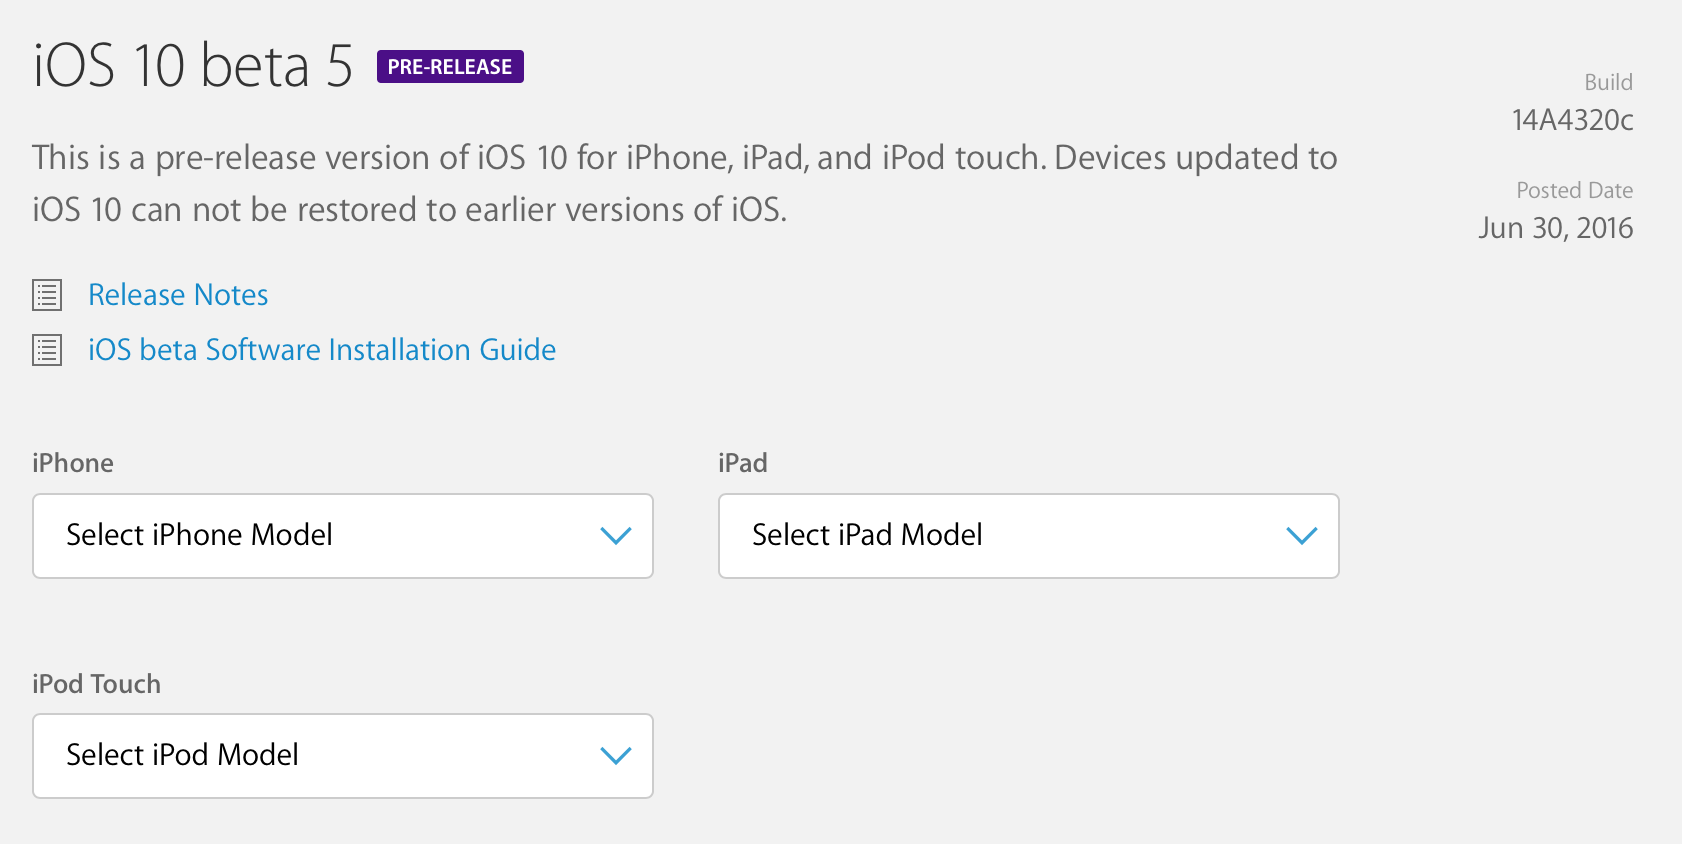This screenshot has height=844, width=1682.
Task: Click the purple PRE-RELEASE badge
Action: point(450,67)
